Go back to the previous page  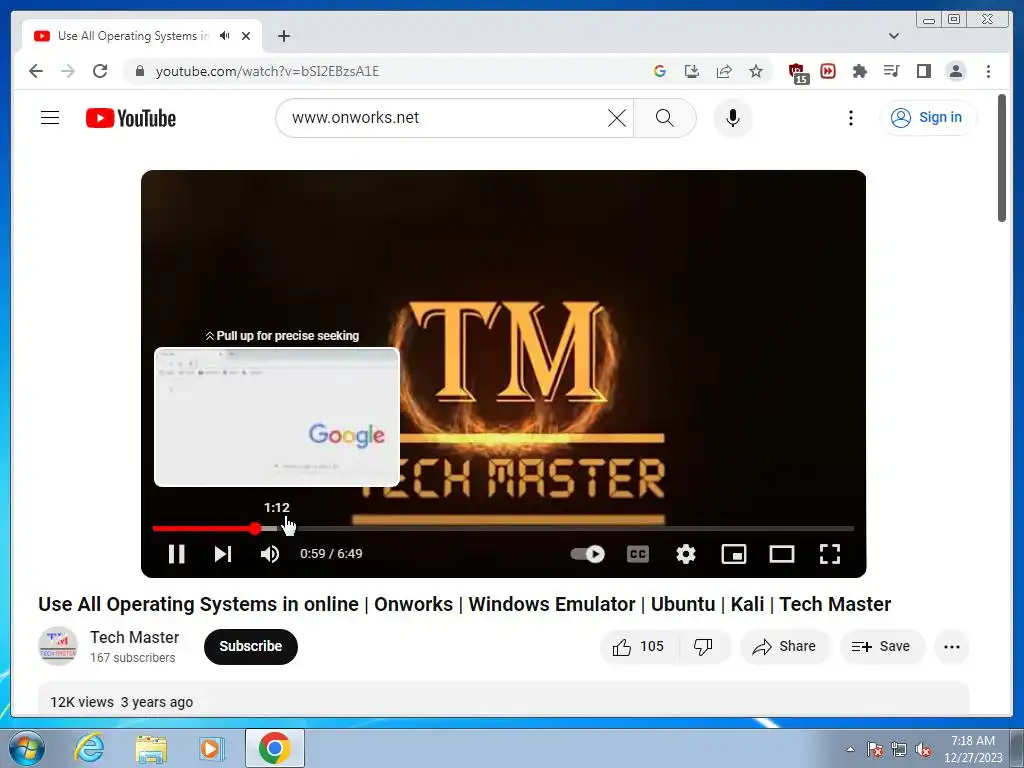[x=36, y=71]
